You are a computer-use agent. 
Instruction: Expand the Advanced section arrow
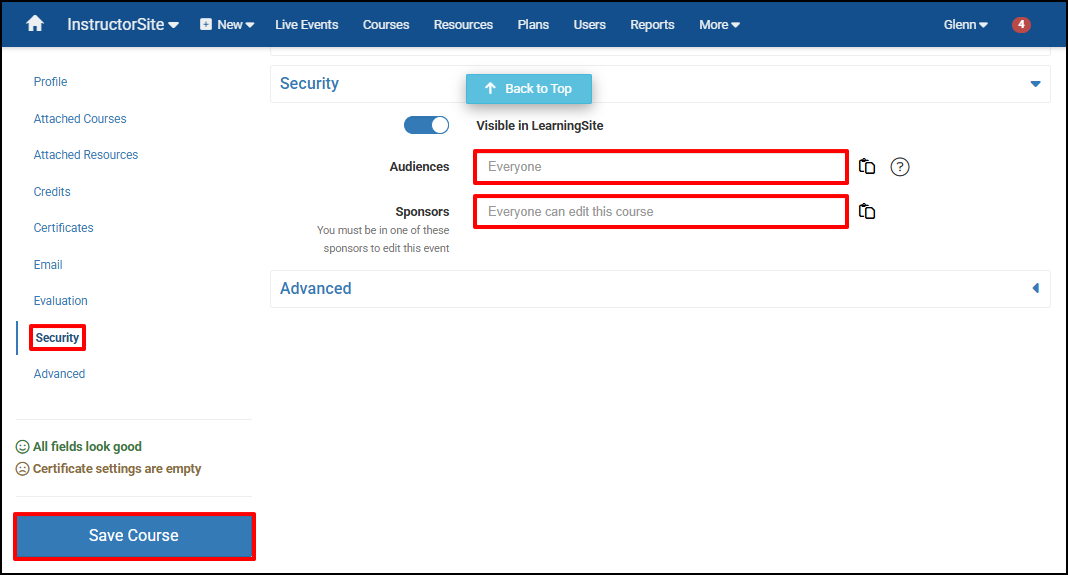(x=1035, y=288)
